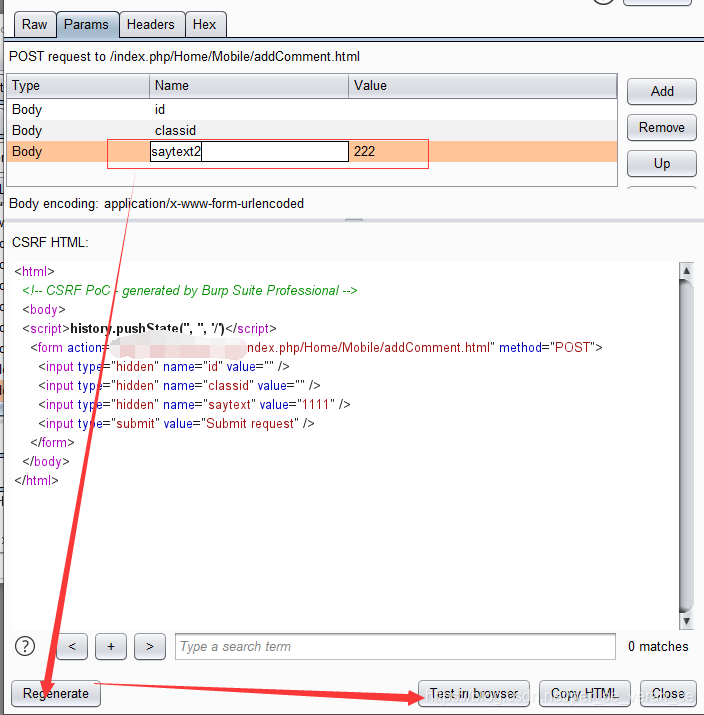Click the CSRF HTML vertical scrollbar thumb
The image size is (704, 715).
[x=686, y=446]
